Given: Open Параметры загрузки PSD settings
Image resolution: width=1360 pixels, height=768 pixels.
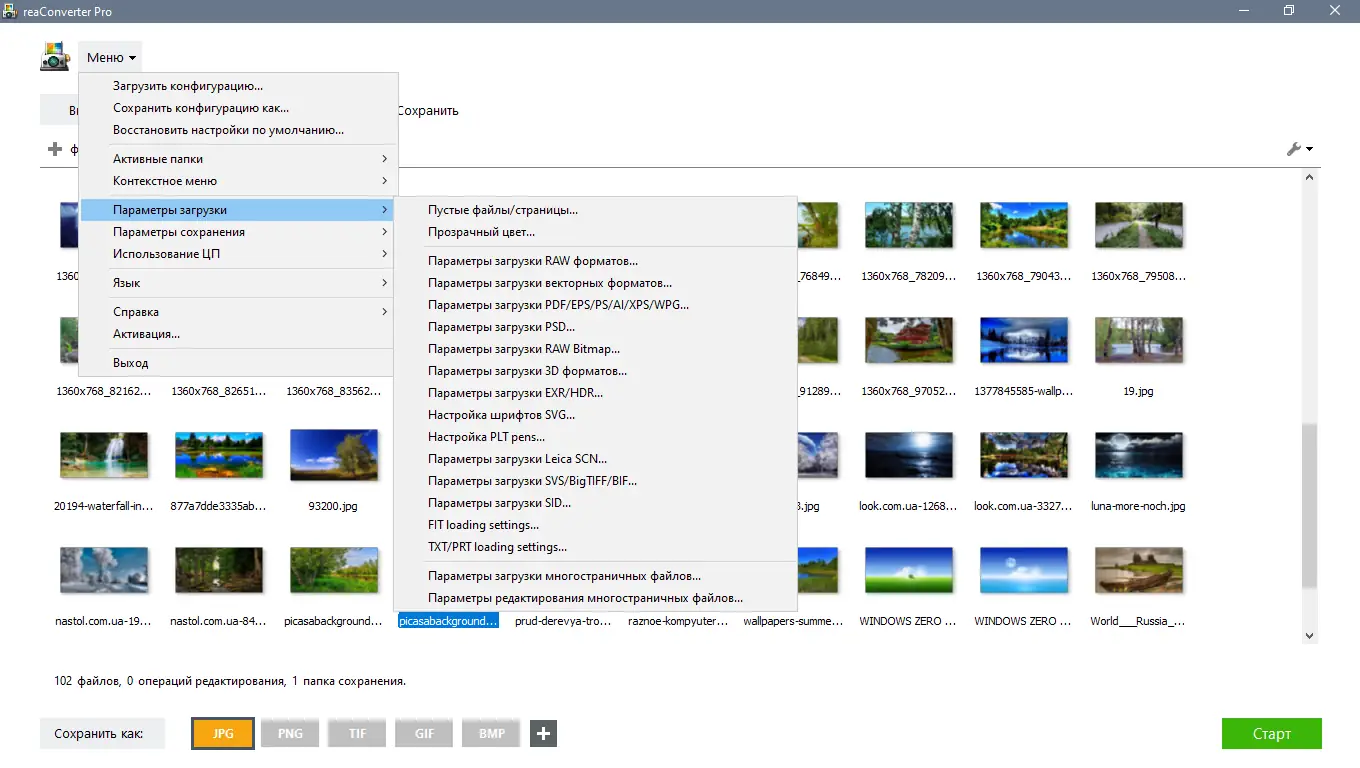Looking at the screenshot, I should pos(500,326).
